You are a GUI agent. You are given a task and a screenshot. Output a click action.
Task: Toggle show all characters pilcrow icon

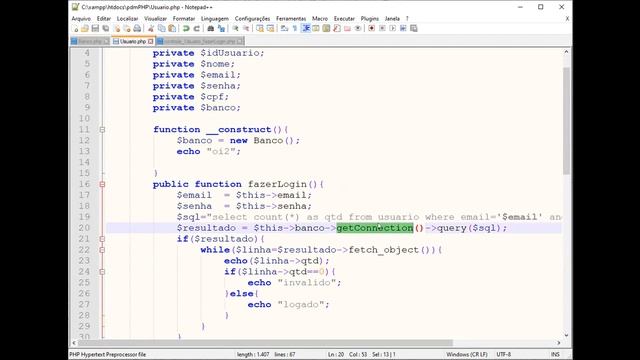(x=295, y=28)
